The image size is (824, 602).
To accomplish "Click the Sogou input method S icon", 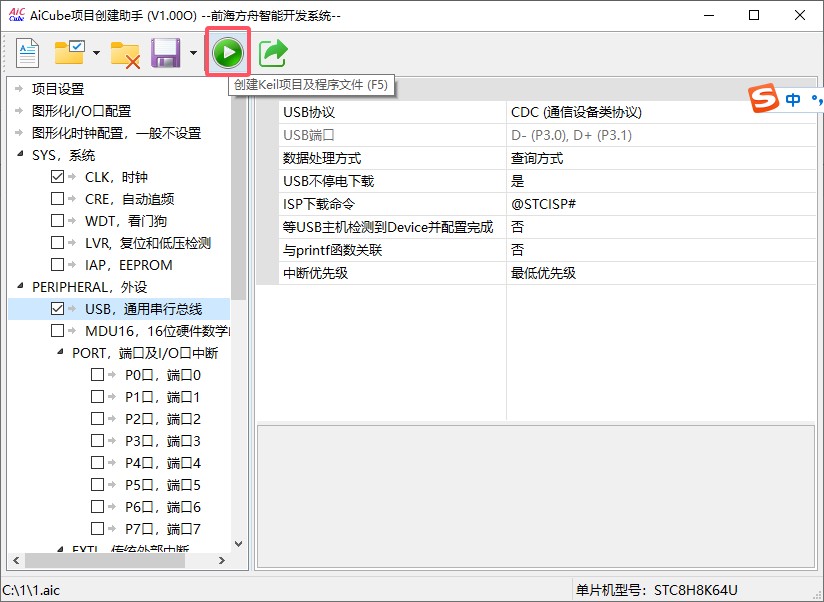I will click(x=764, y=98).
